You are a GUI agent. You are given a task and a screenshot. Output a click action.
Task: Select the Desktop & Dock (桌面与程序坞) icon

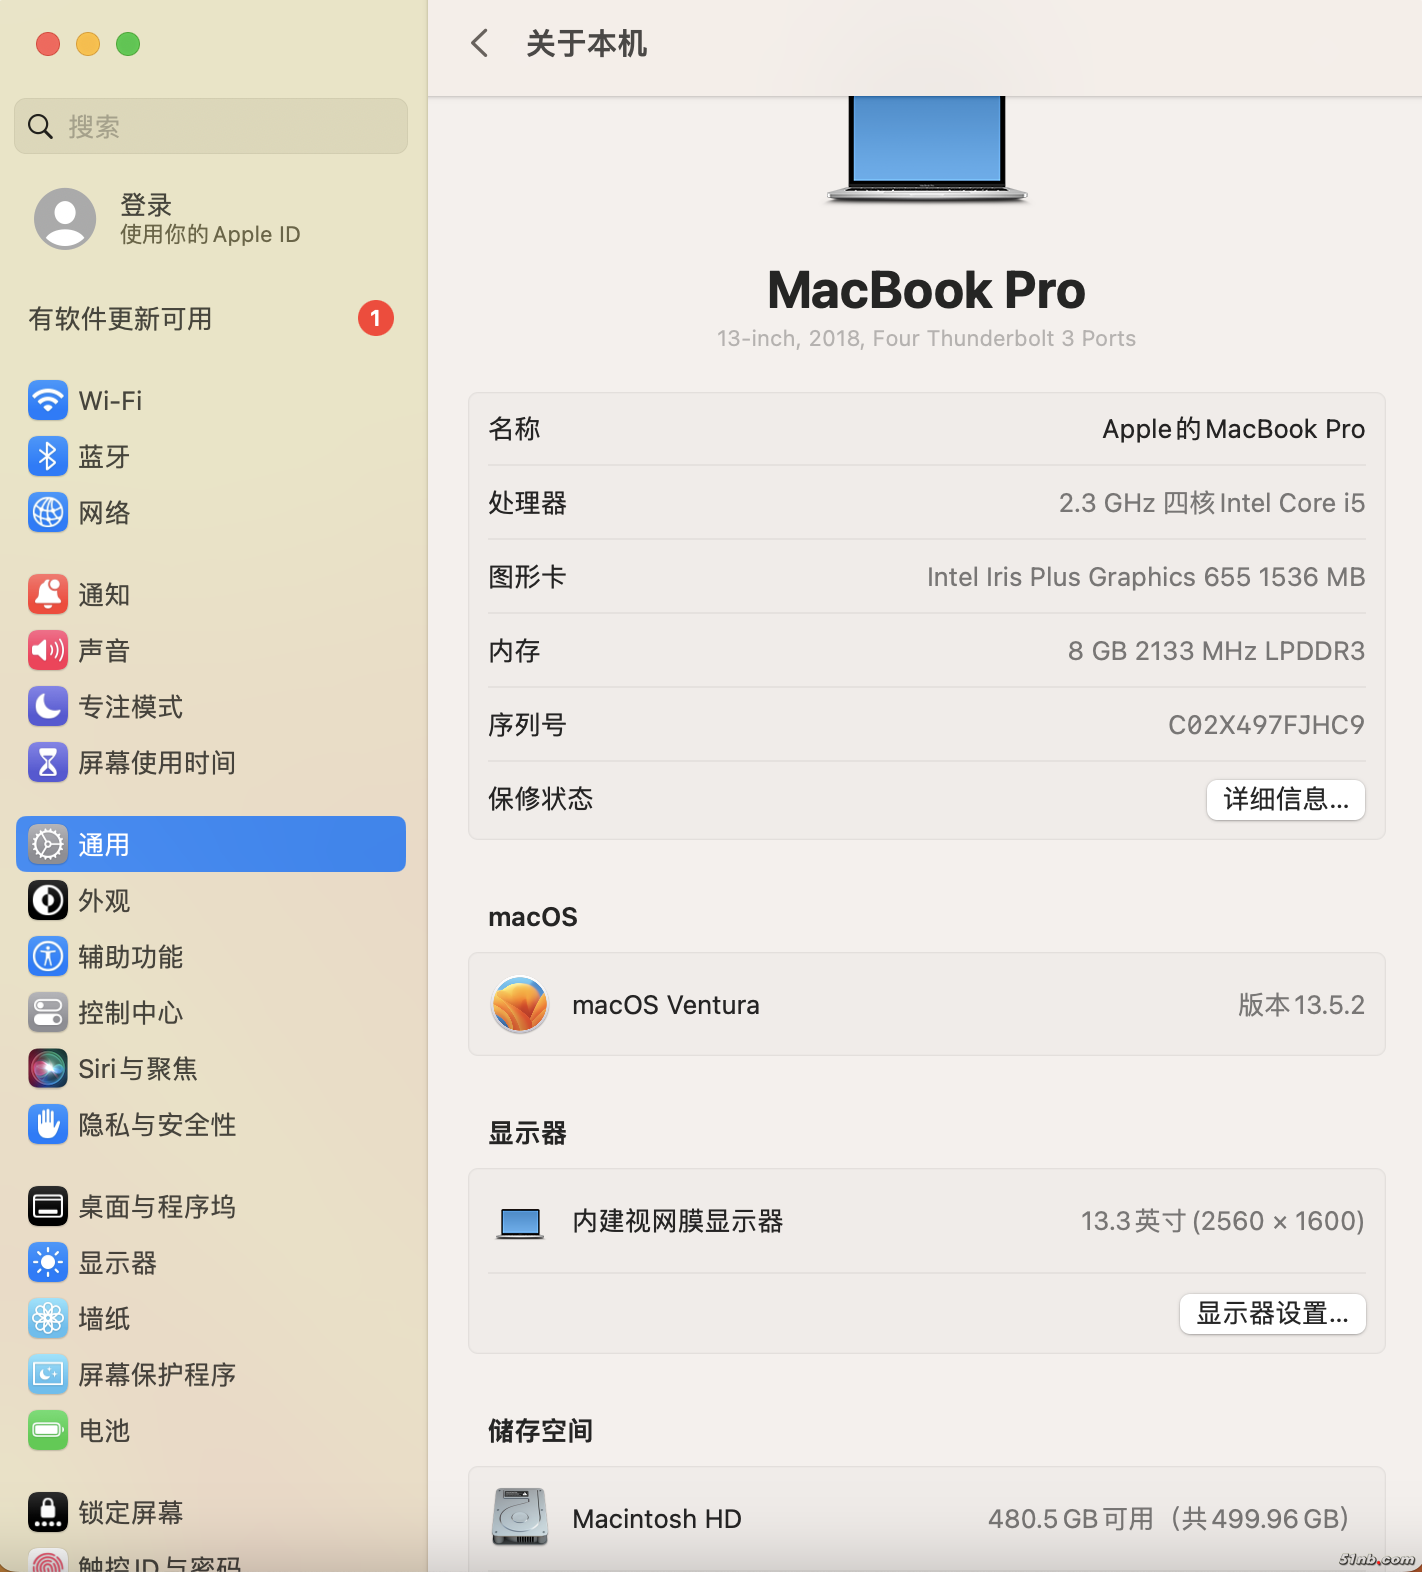click(48, 1207)
